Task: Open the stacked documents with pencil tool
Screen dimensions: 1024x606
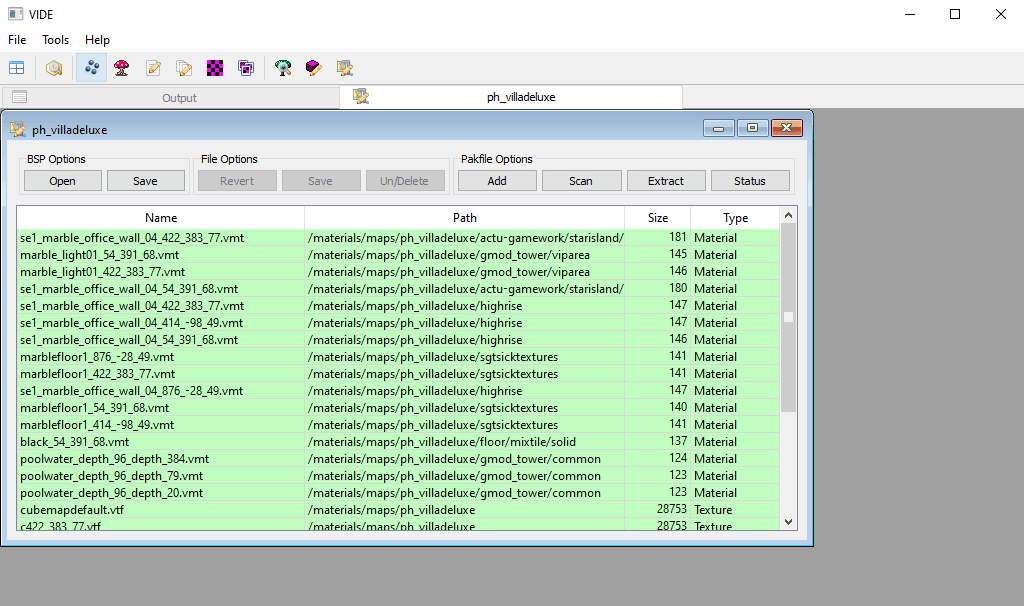Action: [184, 68]
